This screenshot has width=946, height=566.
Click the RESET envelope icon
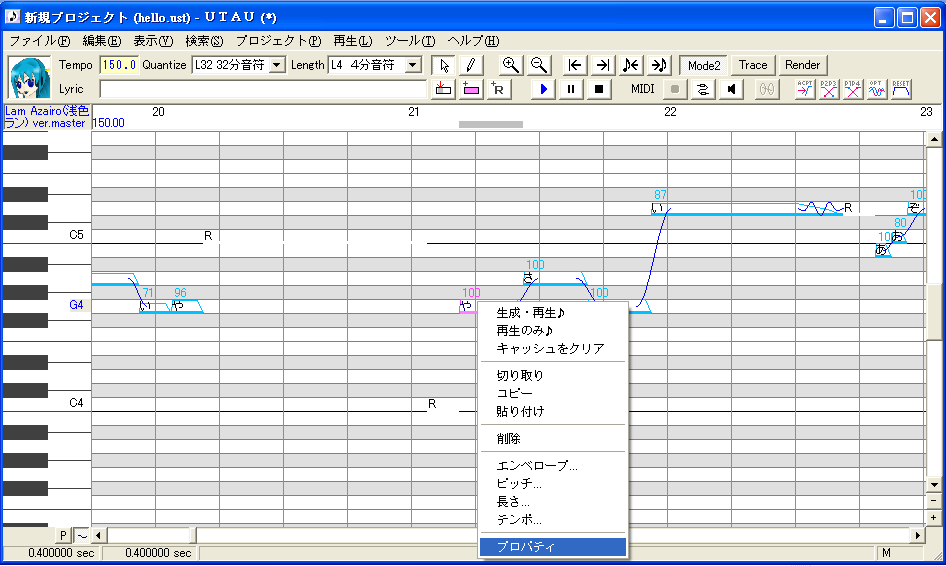pos(900,89)
